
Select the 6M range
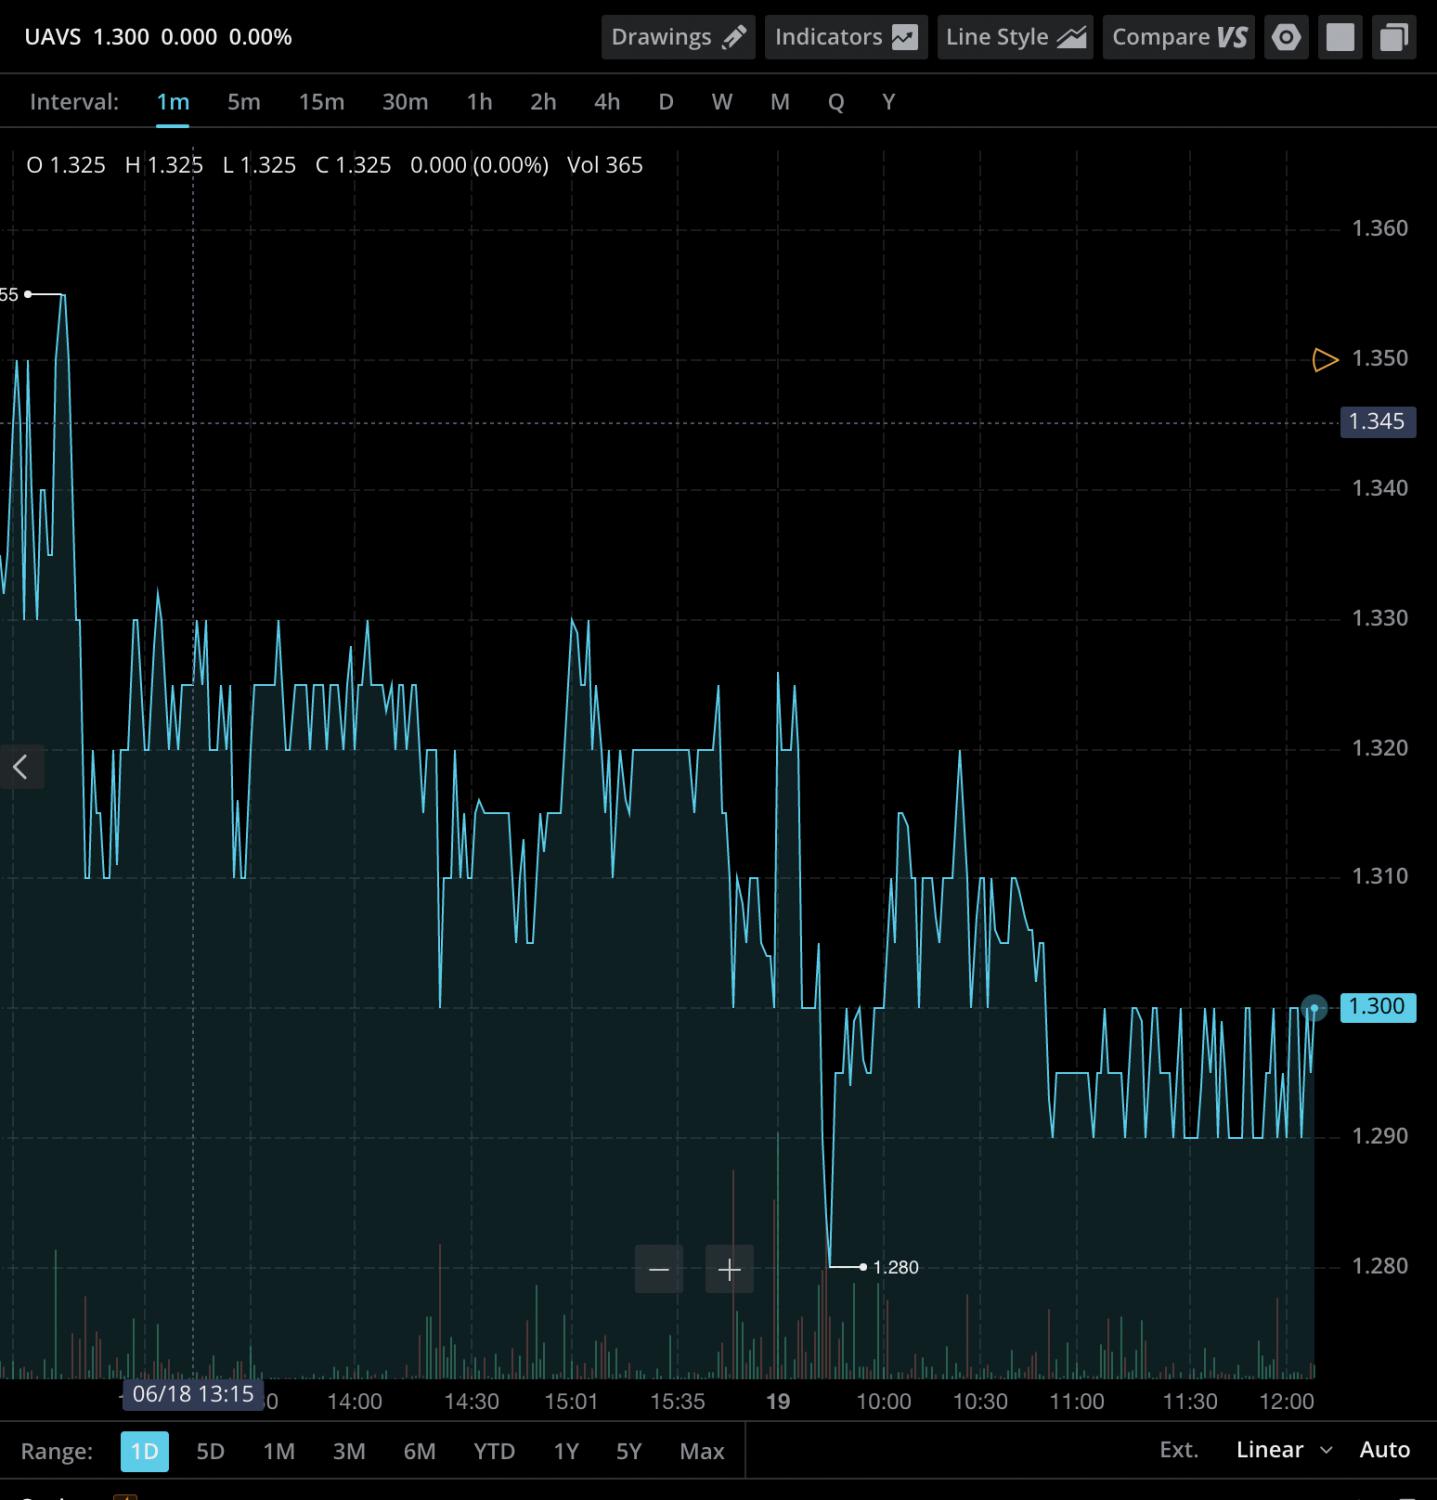click(419, 1451)
